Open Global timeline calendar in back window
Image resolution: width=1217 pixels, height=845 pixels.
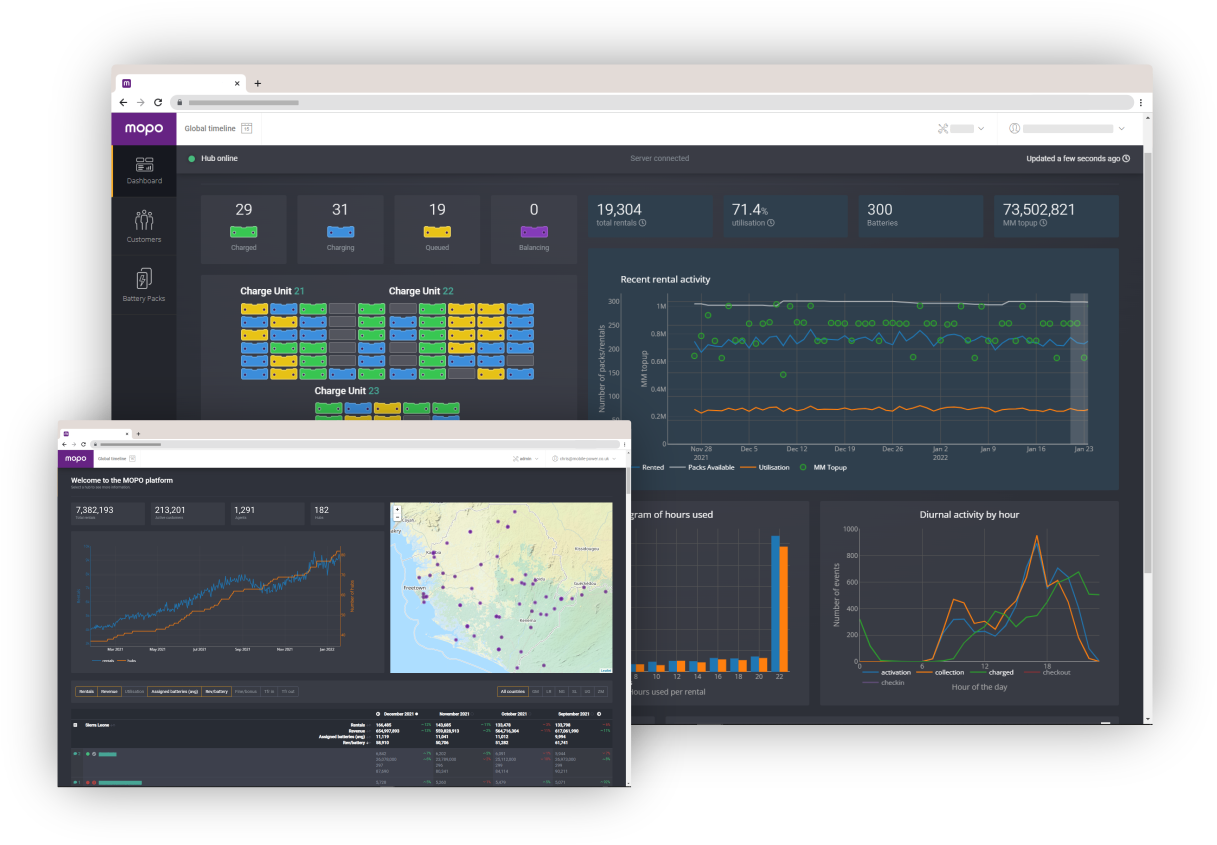tap(246, 128)
